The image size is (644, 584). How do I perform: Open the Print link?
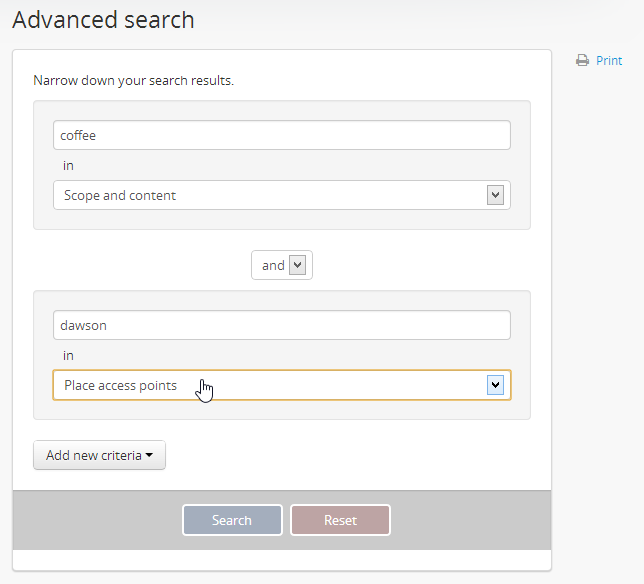tap(609, 61)
